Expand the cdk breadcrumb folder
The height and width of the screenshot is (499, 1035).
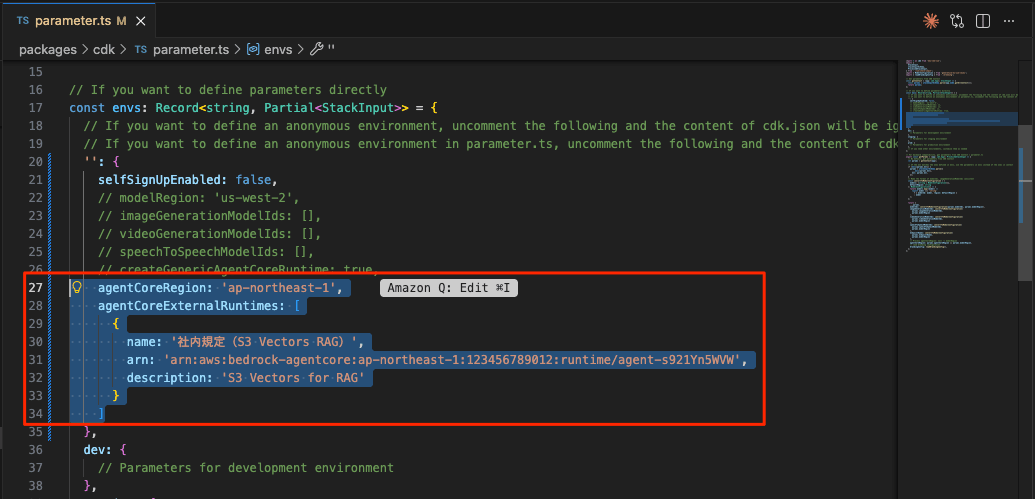[x=105, y=49]
